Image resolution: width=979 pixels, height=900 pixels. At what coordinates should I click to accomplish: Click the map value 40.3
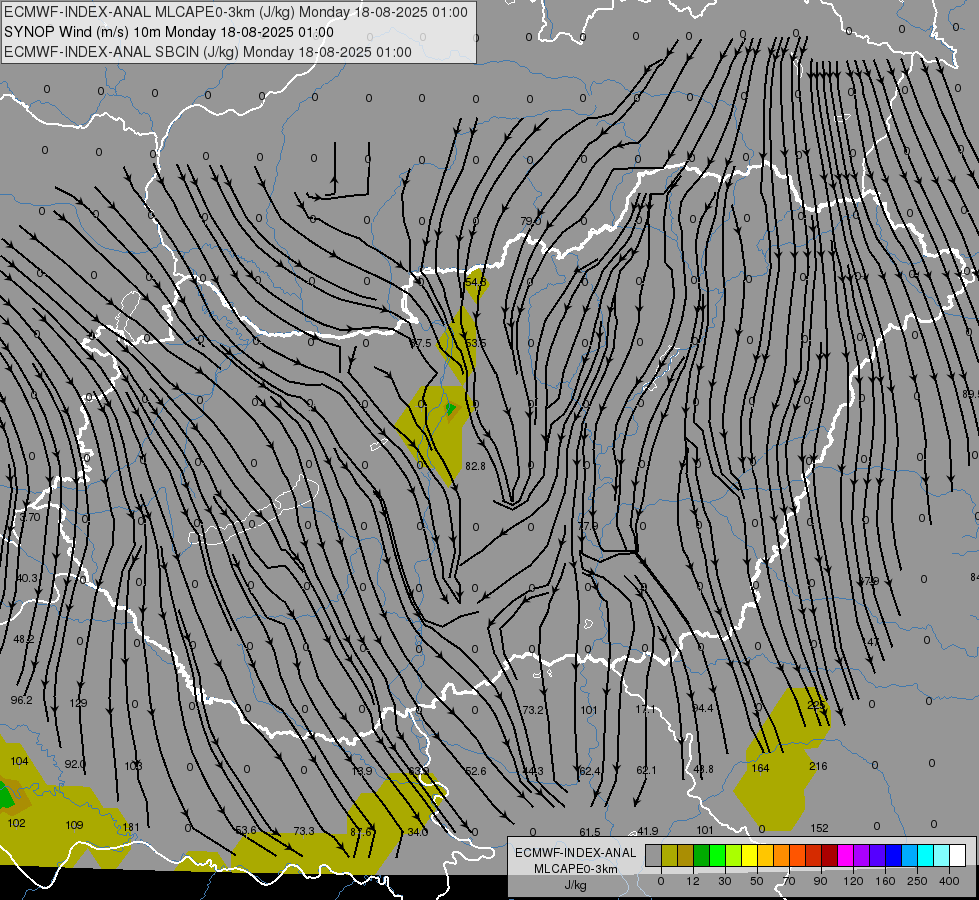27,578
